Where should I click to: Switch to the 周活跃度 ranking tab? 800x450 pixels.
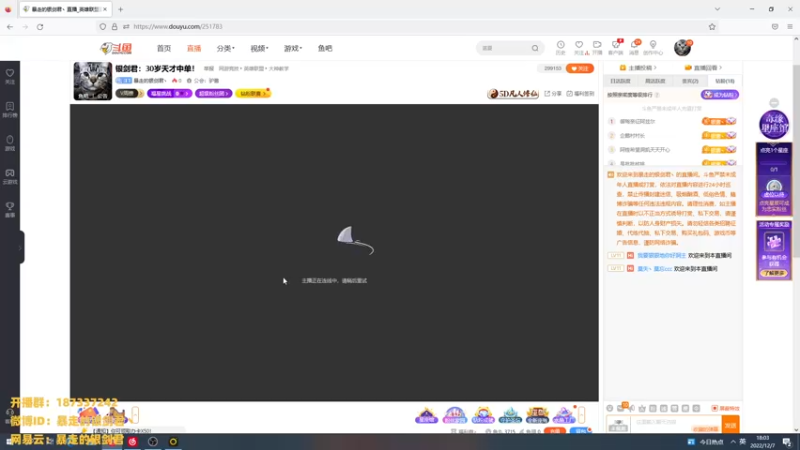[x=655, y=81]
